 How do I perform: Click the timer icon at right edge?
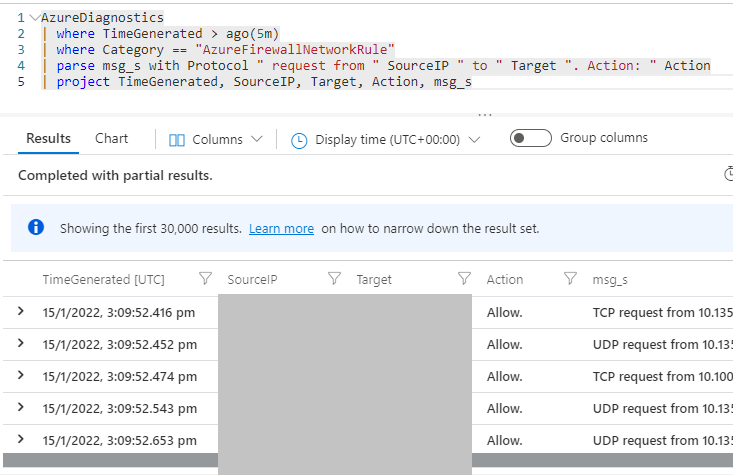[727, 175]
